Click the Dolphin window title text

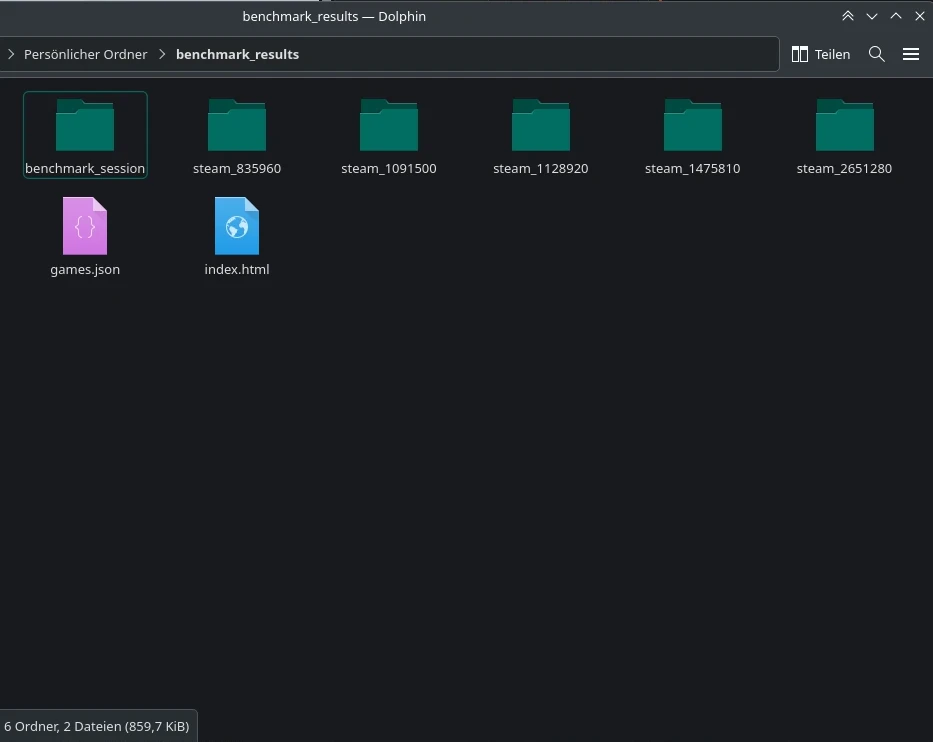click(334, 16)
